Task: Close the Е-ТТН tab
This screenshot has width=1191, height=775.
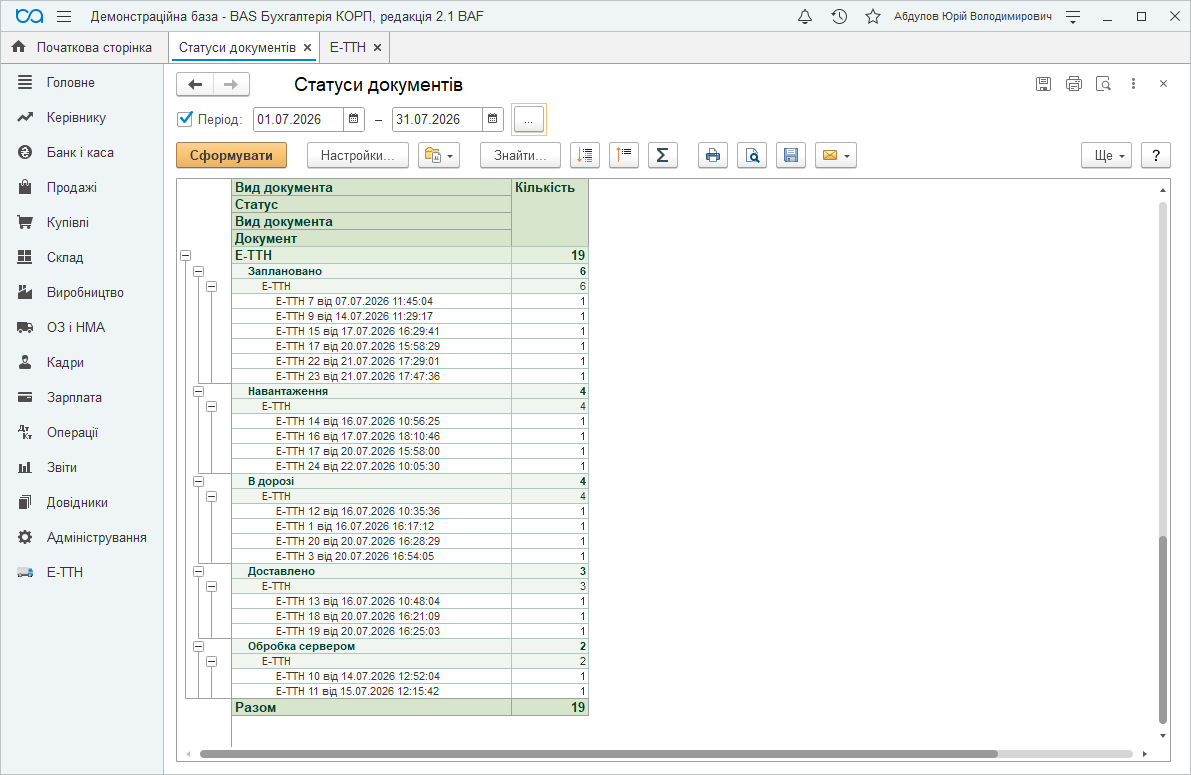Action: click(x=378, y=47)
